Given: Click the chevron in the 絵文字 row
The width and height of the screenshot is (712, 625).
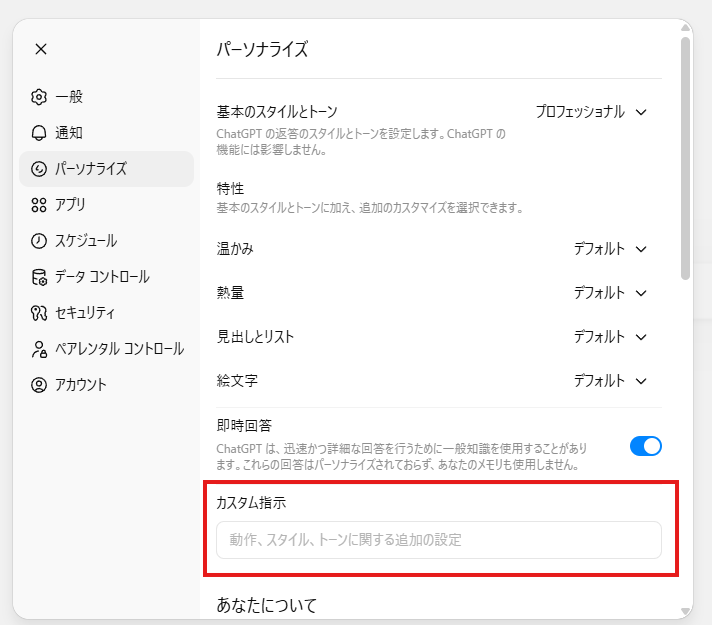Looking at the screenshot, I should [x=641, y=382].
